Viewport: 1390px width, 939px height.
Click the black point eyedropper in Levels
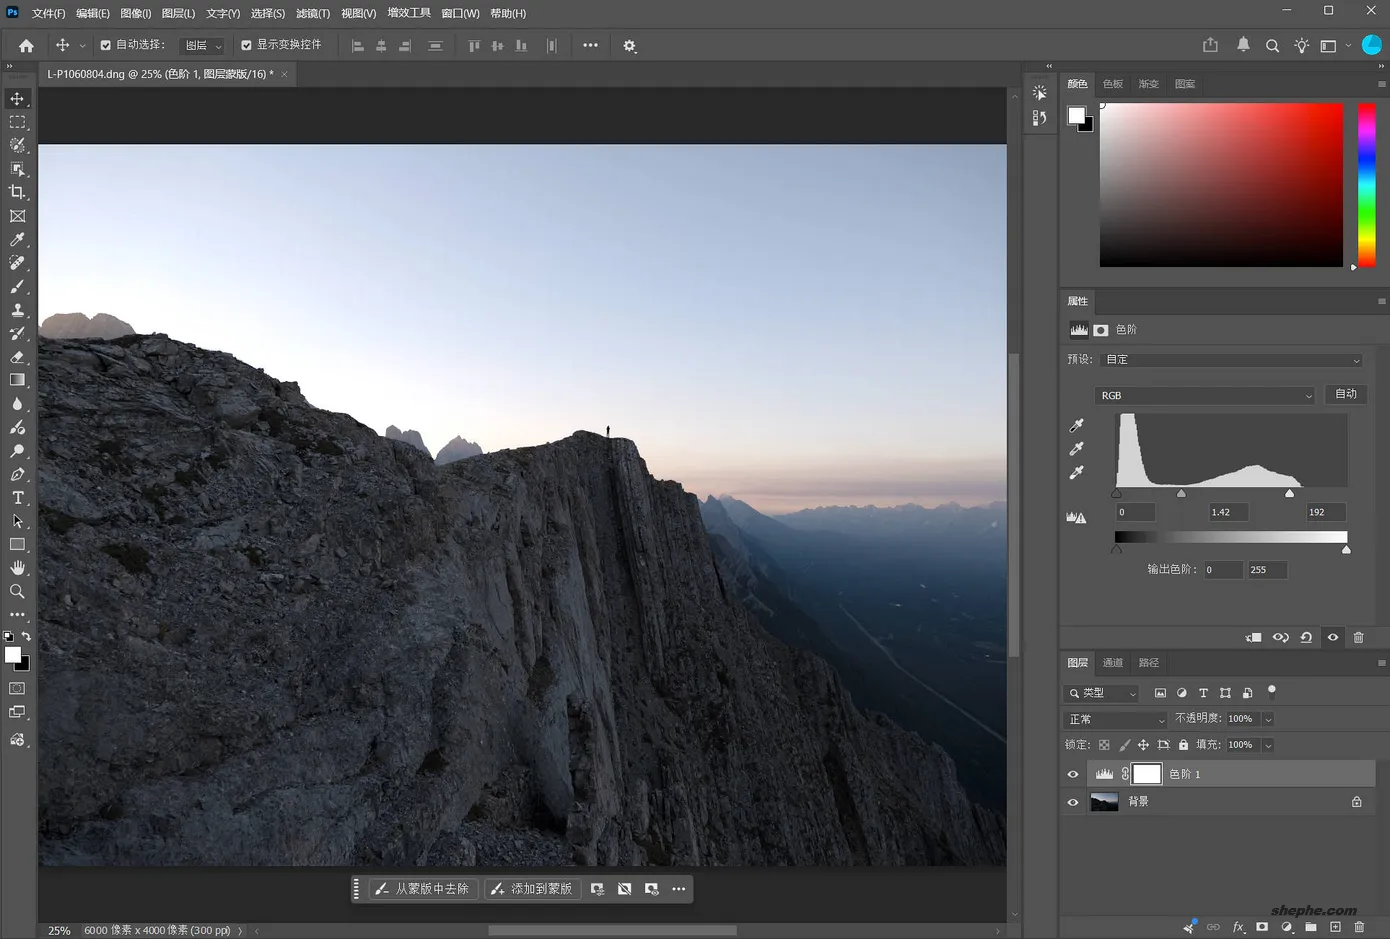point(1076,426)
